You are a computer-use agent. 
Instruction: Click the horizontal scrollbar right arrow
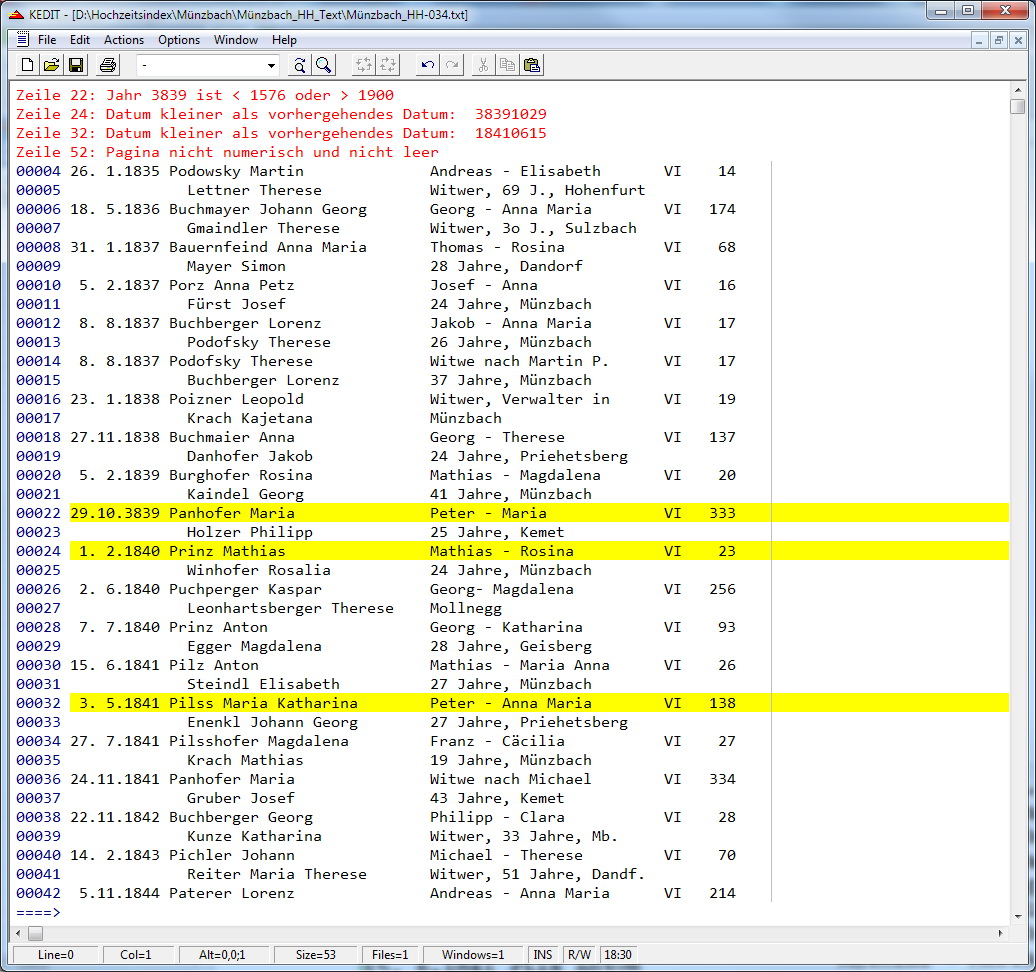1000,933
